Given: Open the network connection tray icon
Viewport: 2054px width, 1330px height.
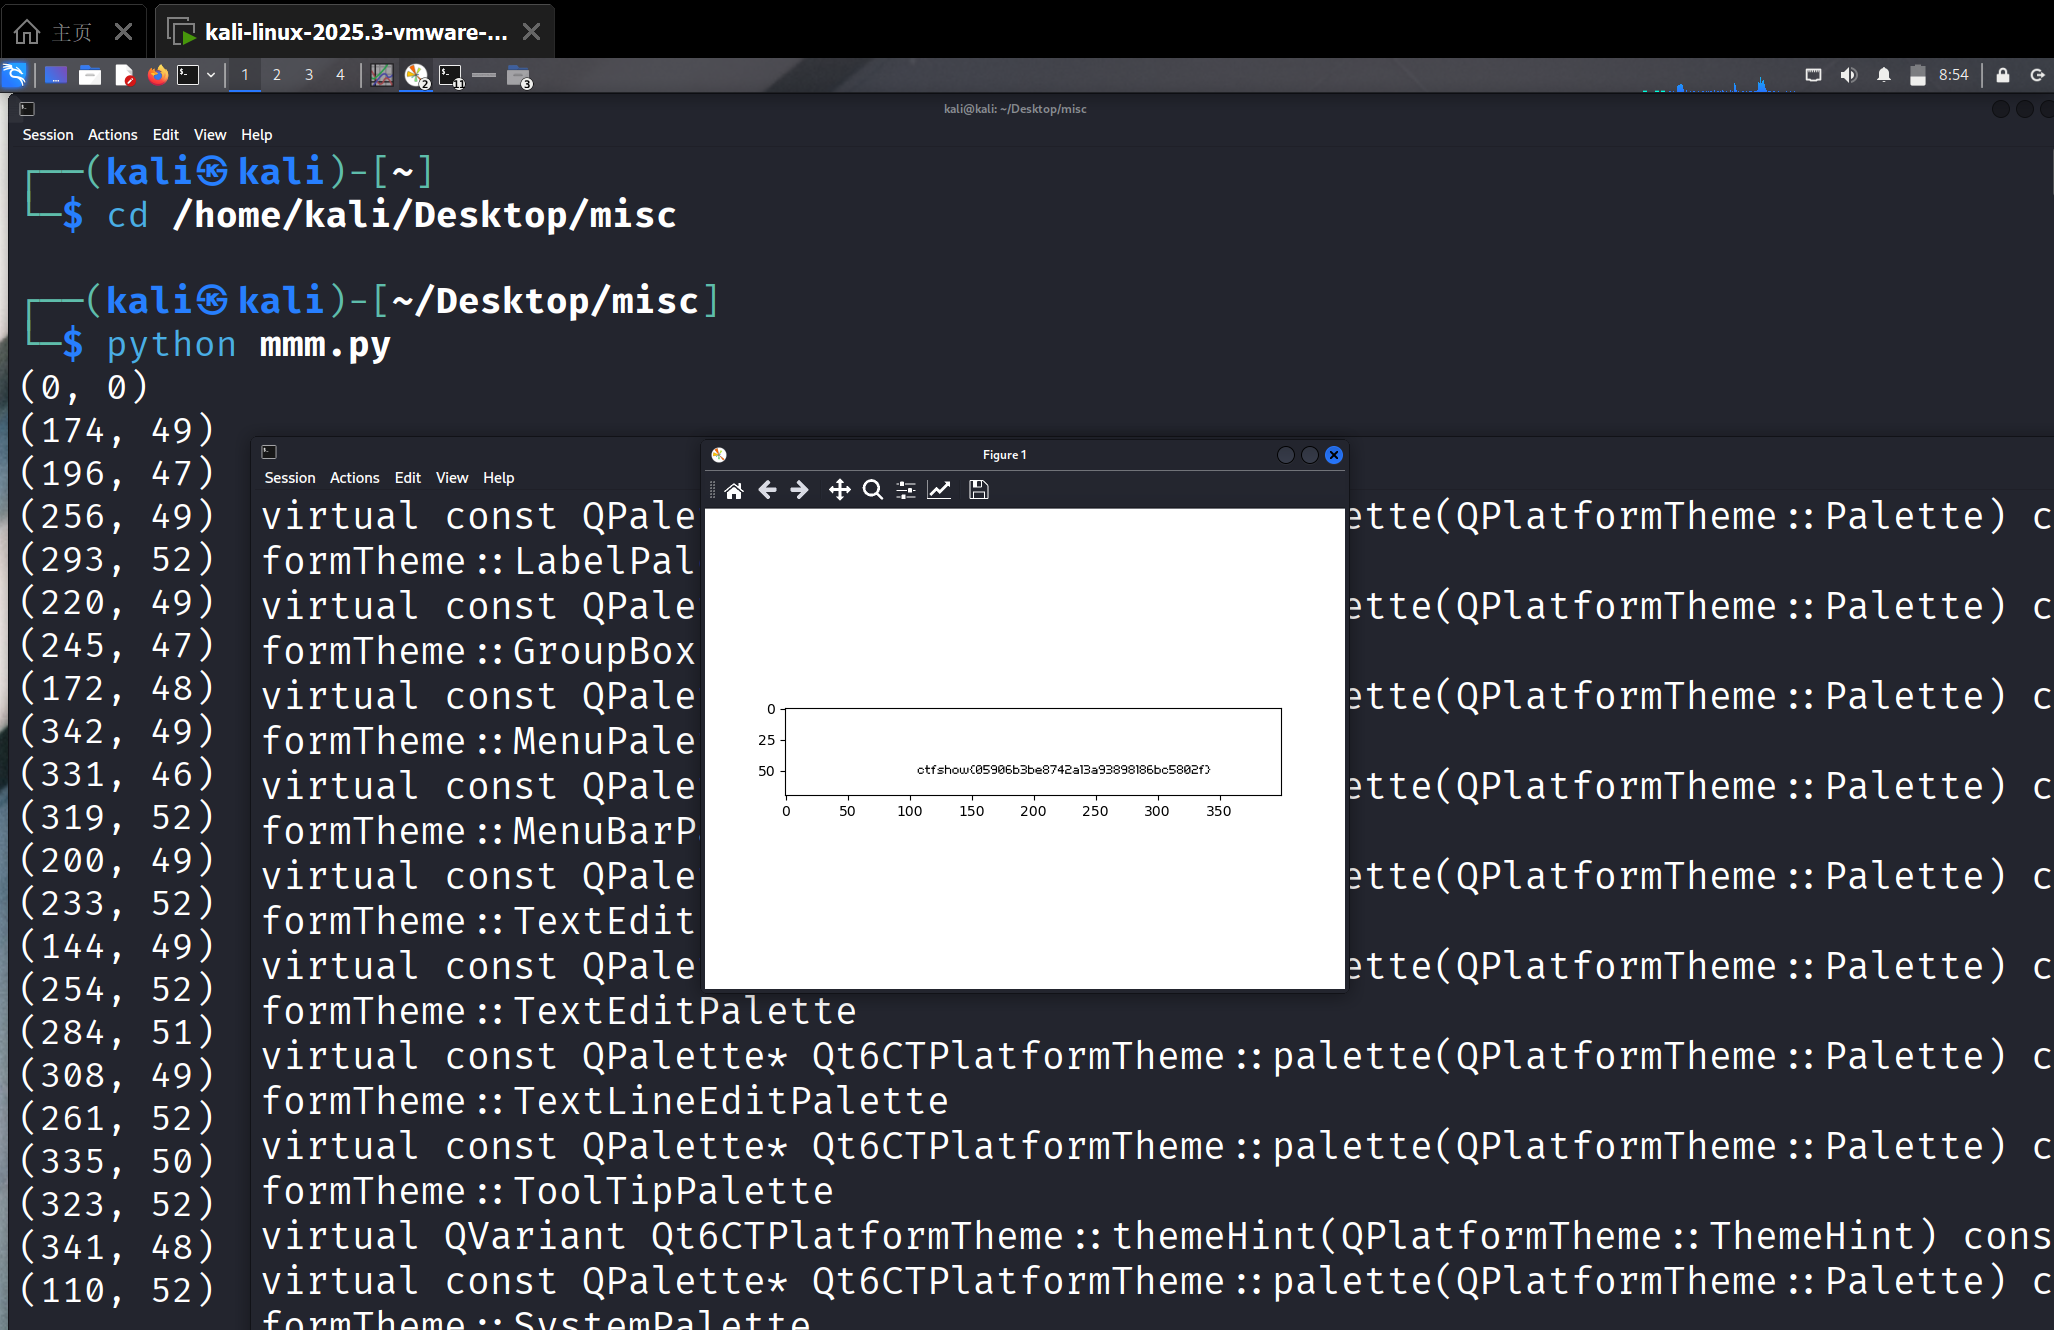Looking at the screenshot, I should pyautogui.click(x=1813, y=75).
